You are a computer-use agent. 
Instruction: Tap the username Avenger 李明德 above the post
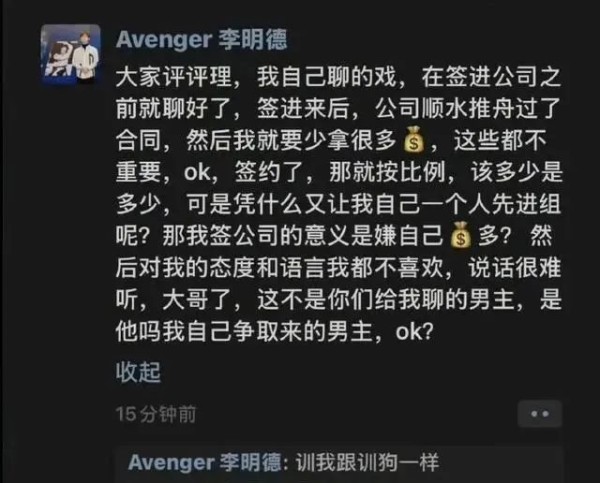pos(201,40)
